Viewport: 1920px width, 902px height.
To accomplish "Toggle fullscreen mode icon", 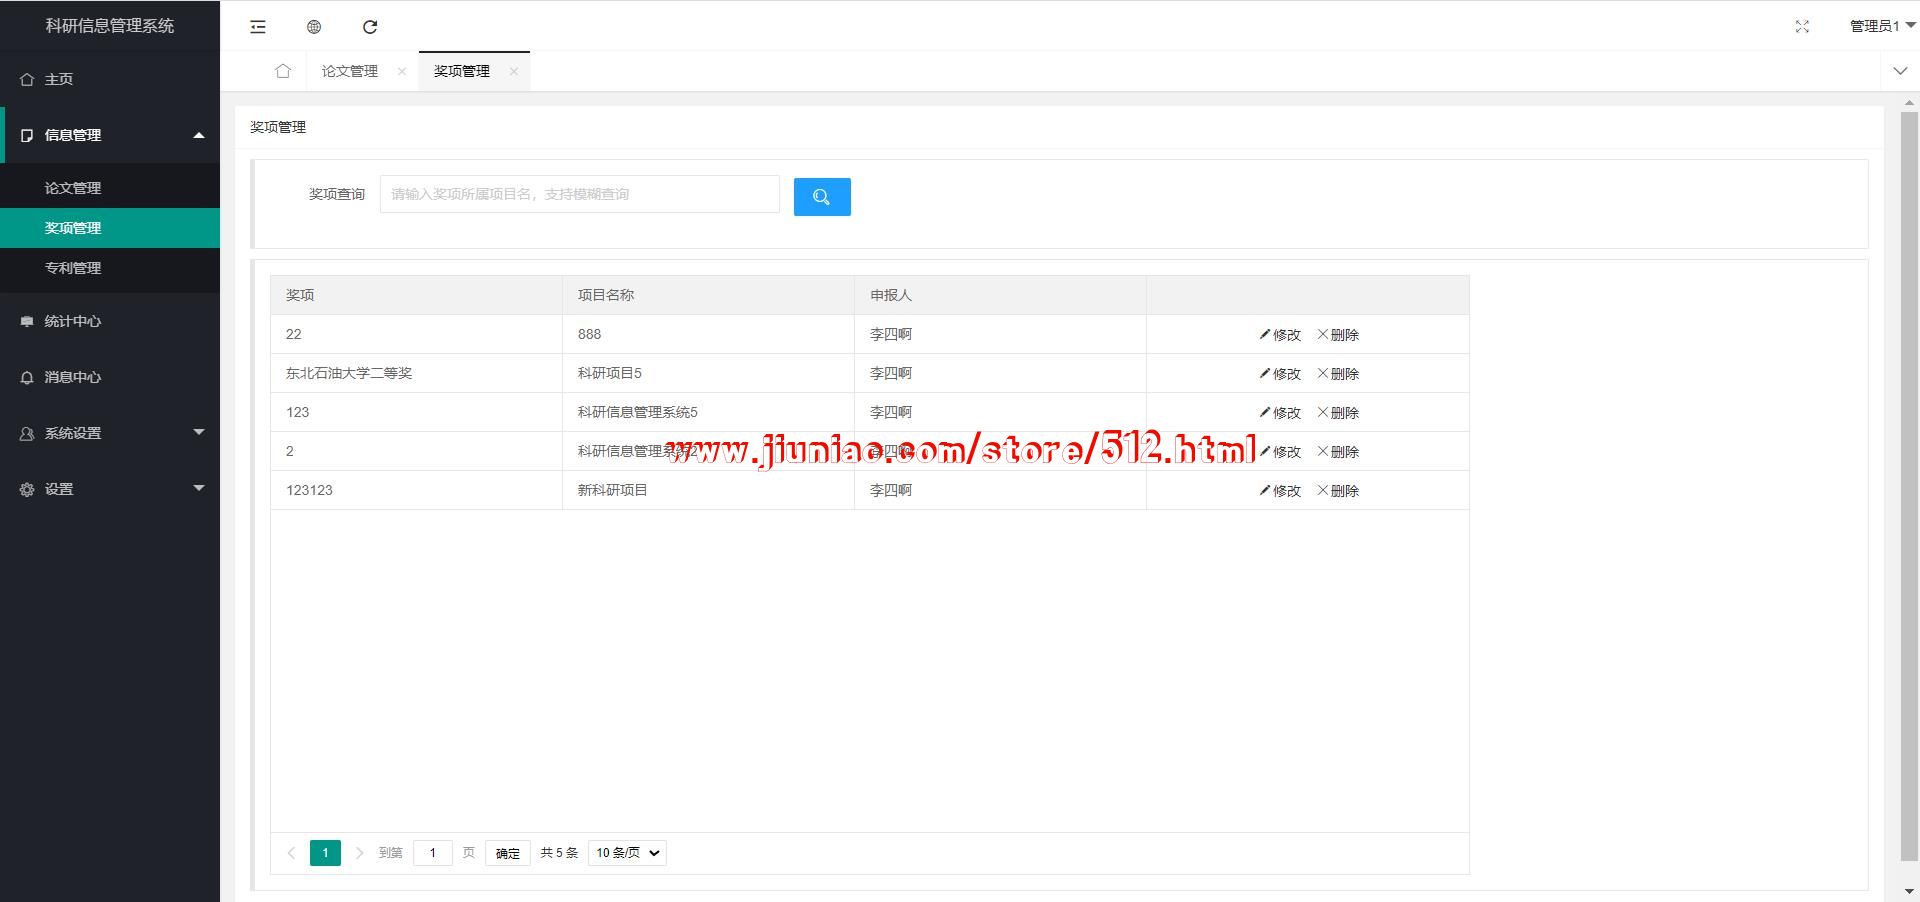I will 1802,27.
